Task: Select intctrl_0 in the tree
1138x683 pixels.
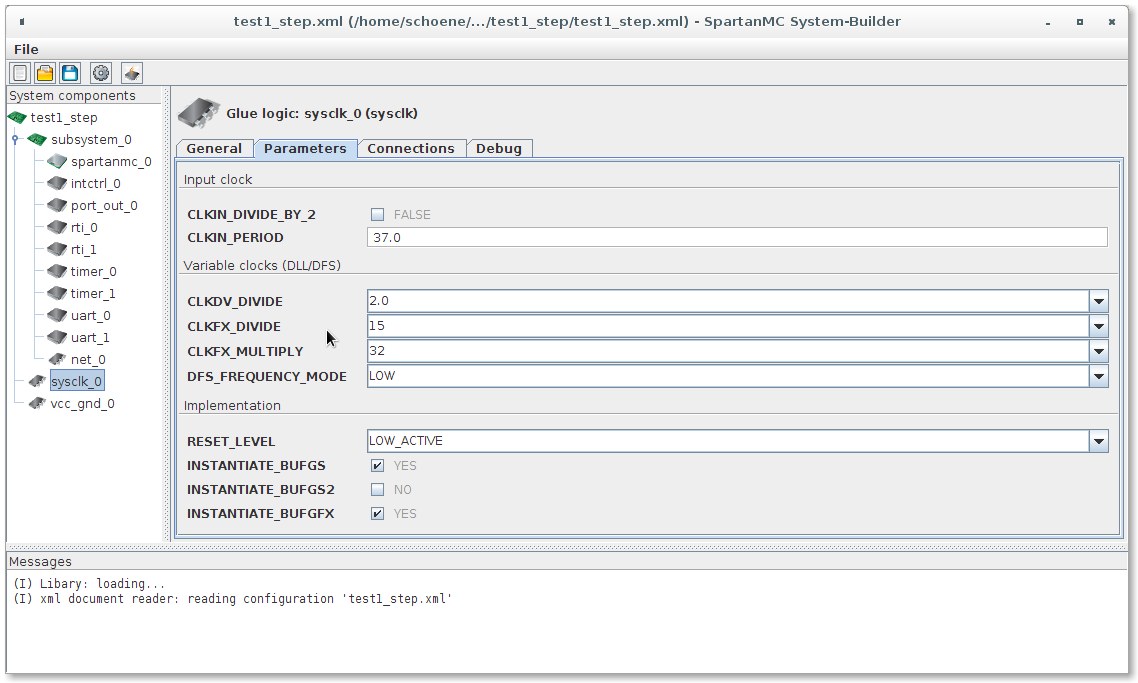Action: [x=95, y=184]
